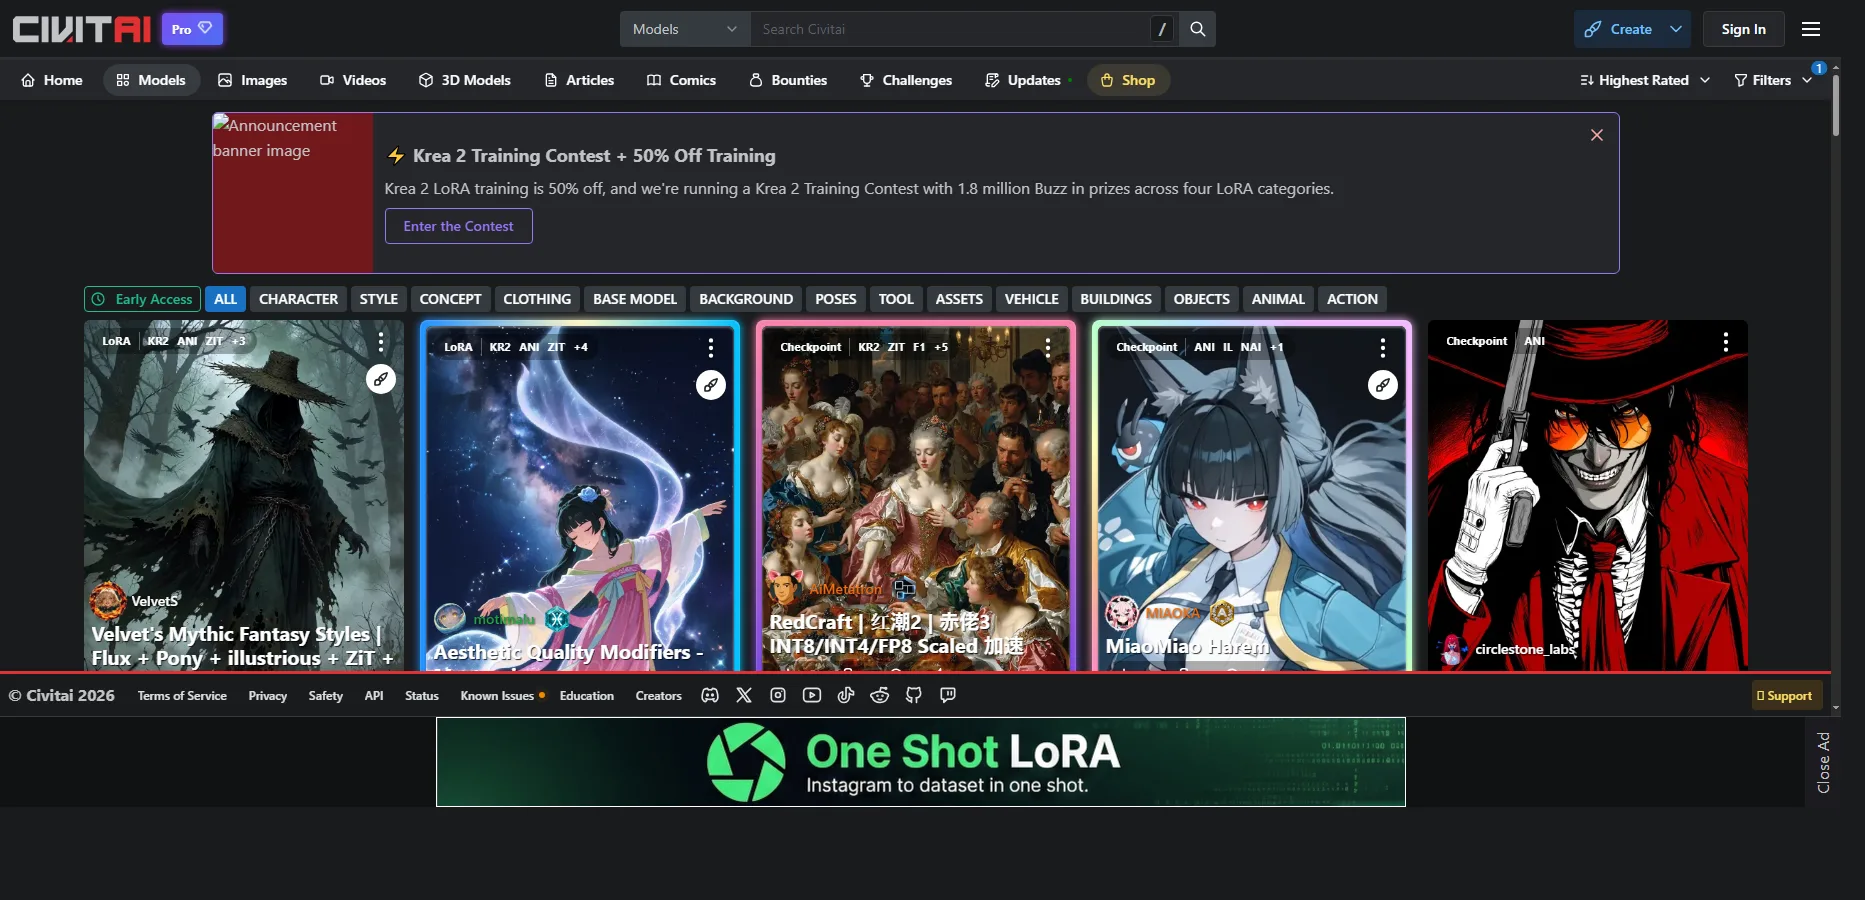Open the Education footer link
The image size is (1865, 900).
[x=587, y=695]
